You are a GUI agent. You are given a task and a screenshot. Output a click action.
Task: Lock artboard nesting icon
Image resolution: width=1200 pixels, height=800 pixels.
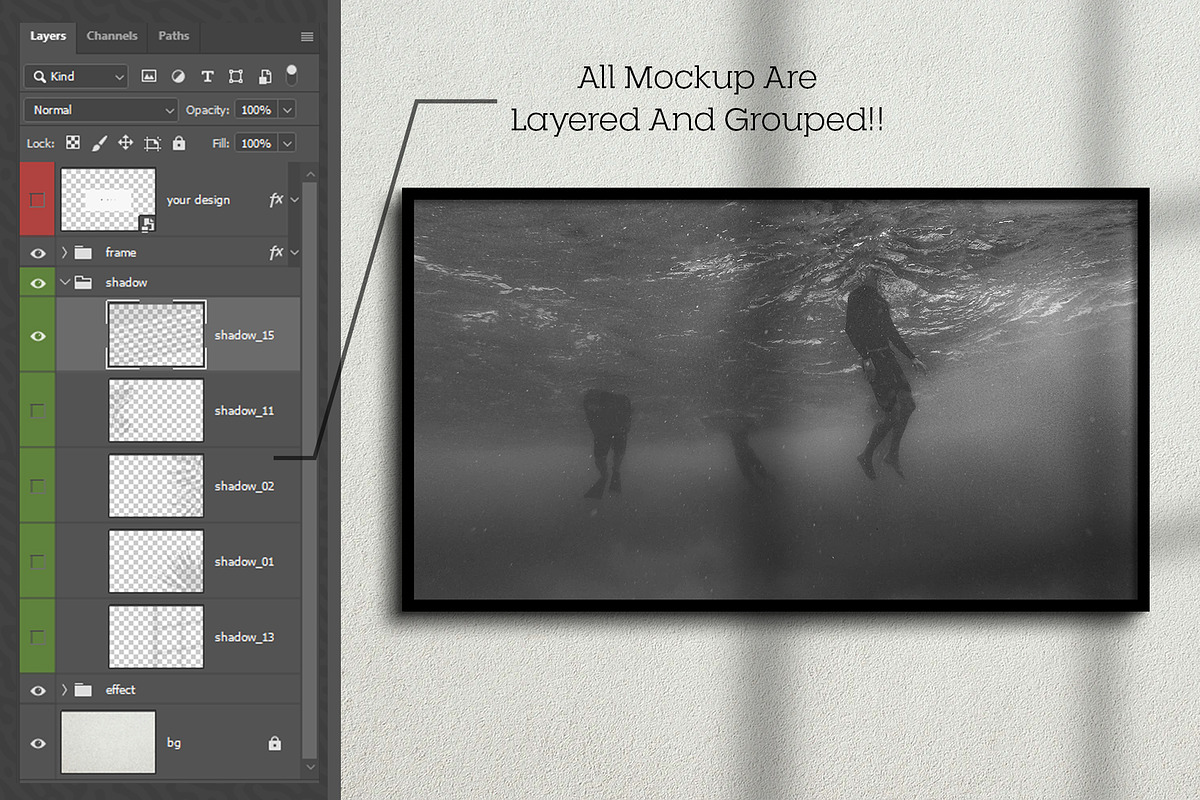(x=152, y=143)
